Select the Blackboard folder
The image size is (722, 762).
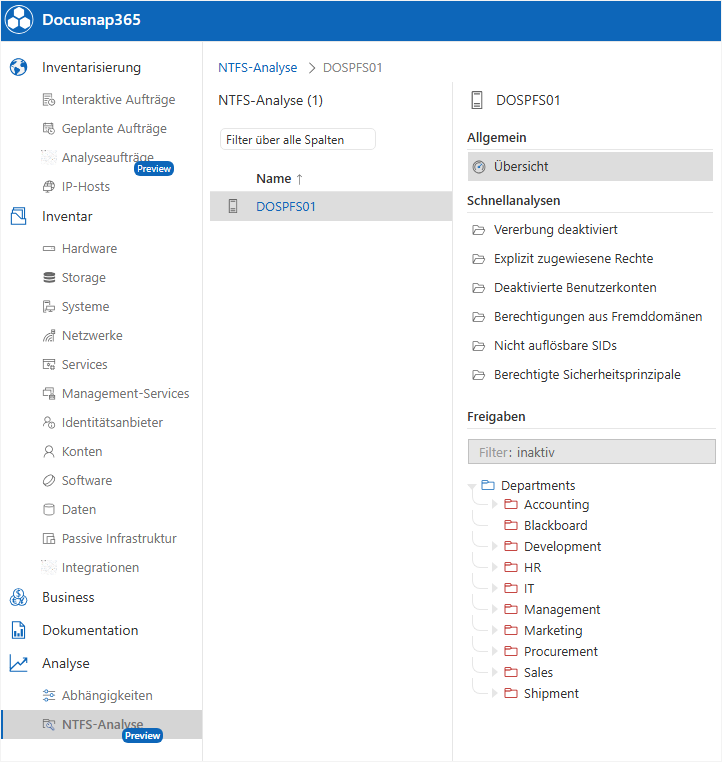pyautogui.click(x=555, y=525)
